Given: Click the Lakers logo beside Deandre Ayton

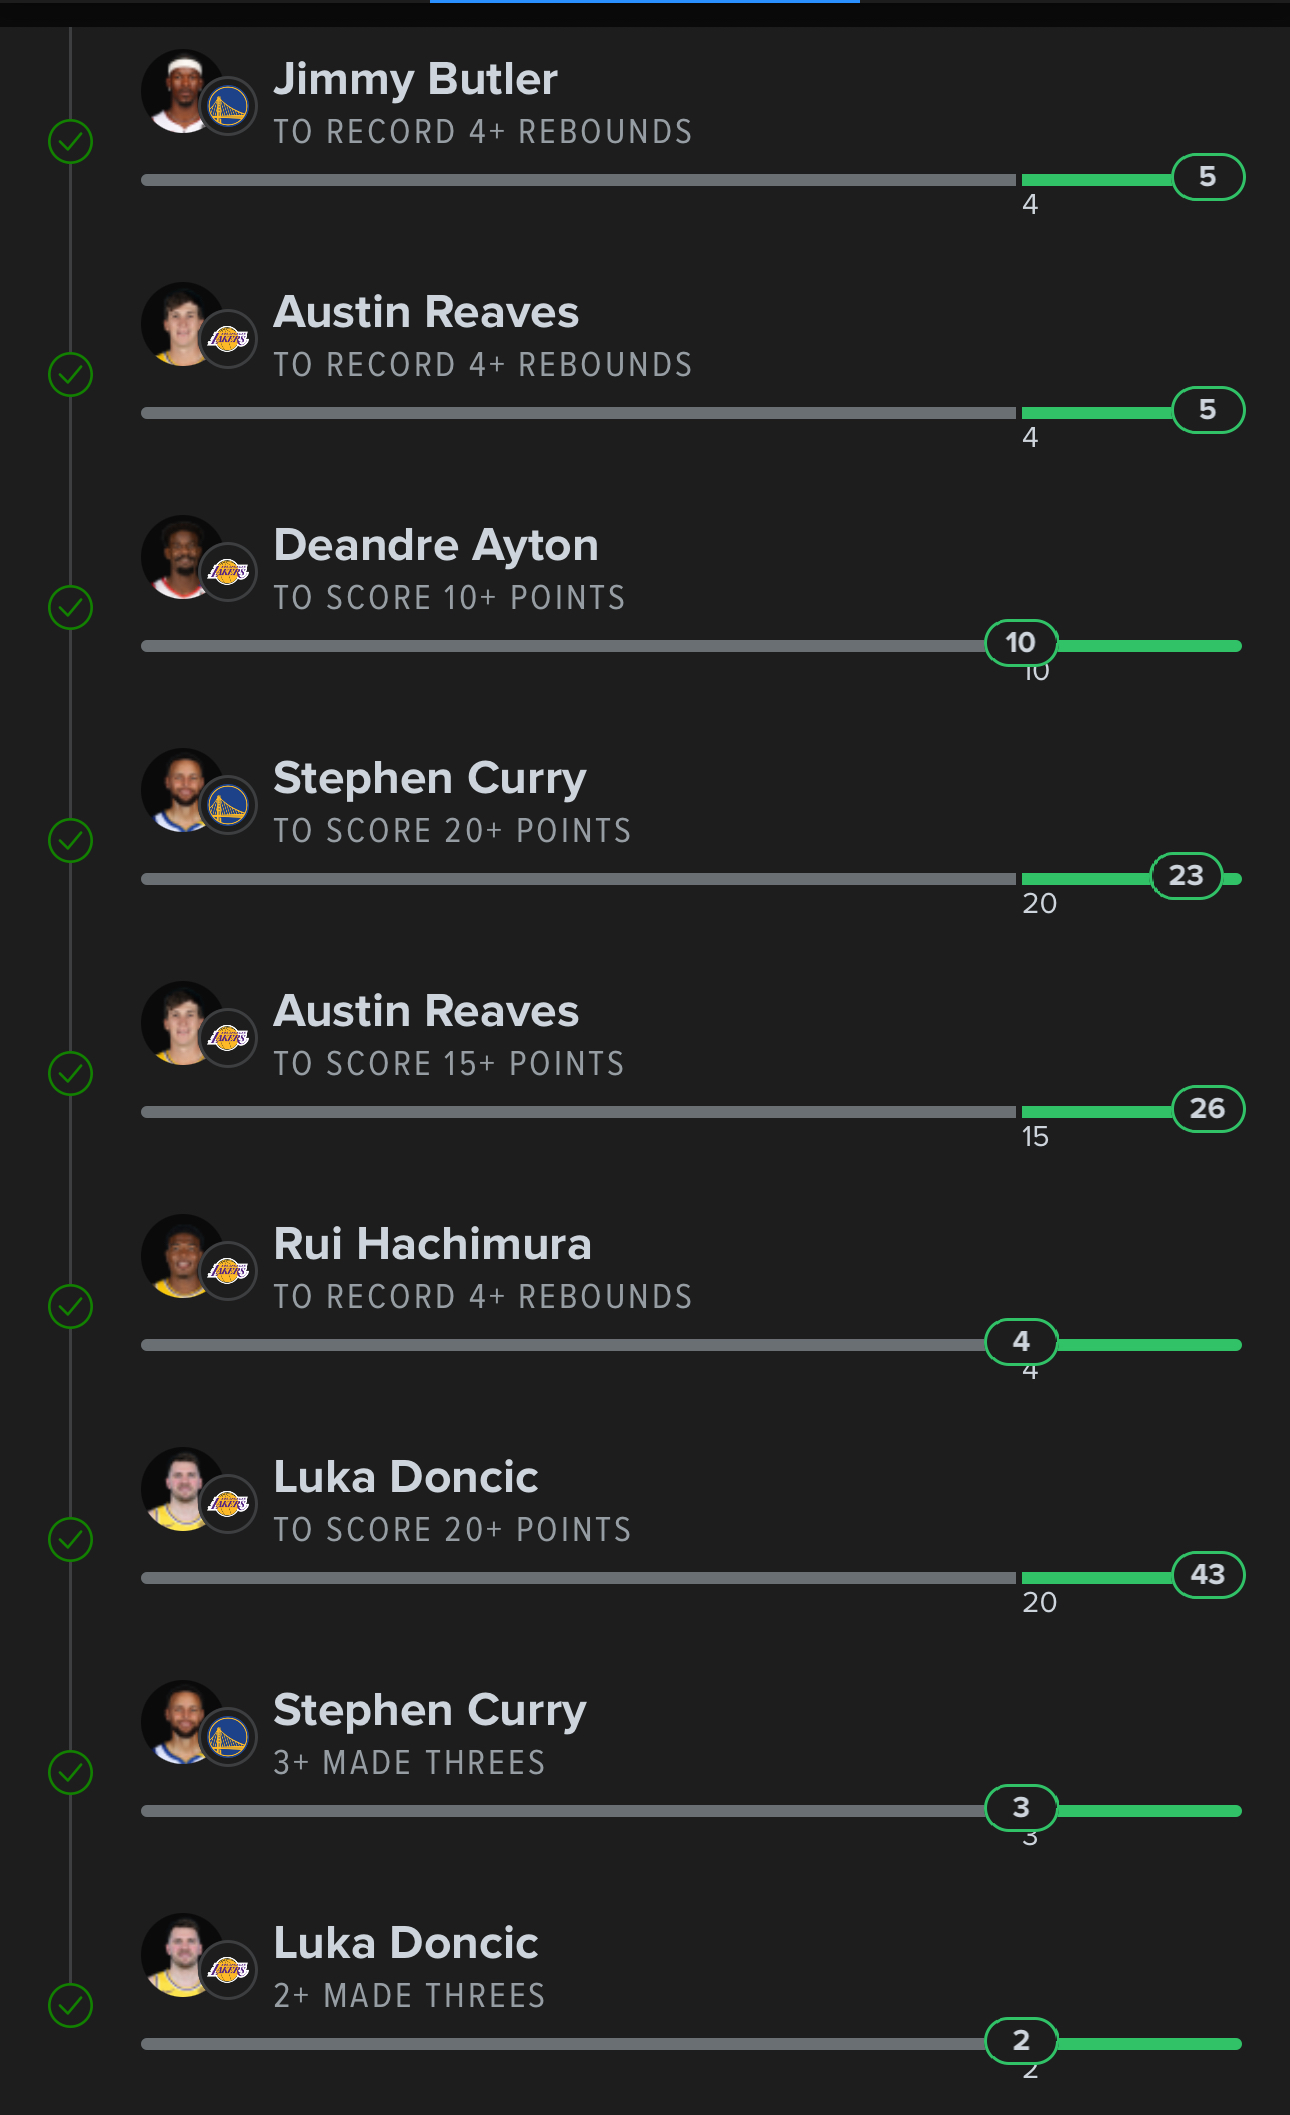Looking at the screenshot, I should 228,572.
